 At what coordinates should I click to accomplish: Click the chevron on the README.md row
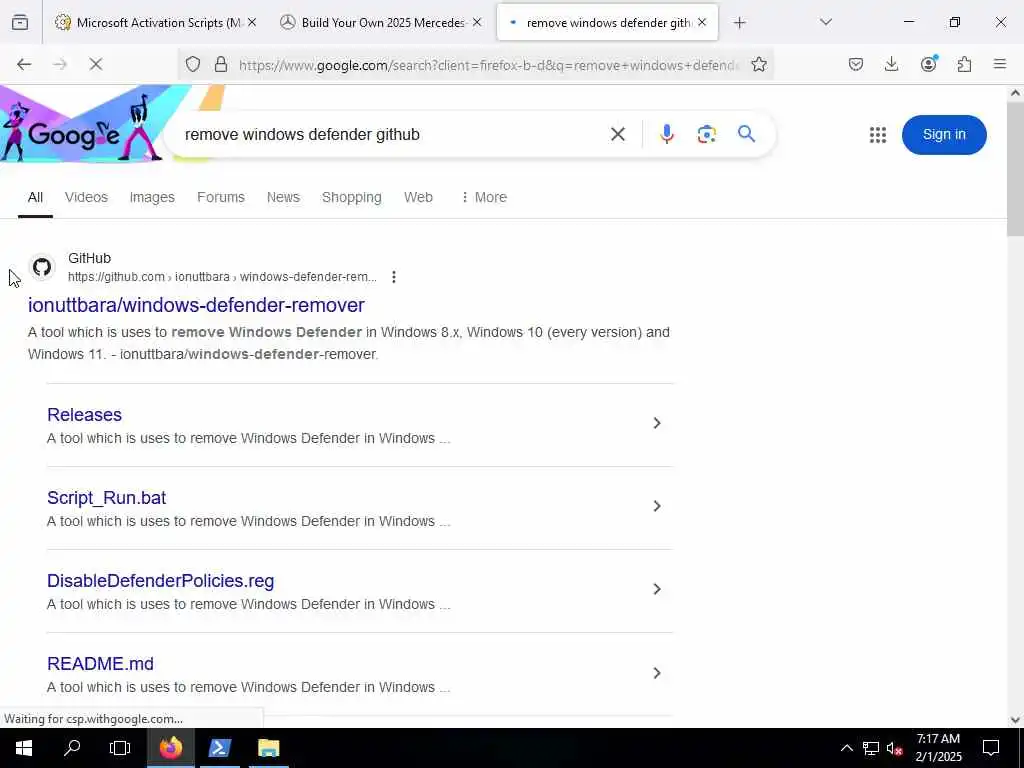657,673
